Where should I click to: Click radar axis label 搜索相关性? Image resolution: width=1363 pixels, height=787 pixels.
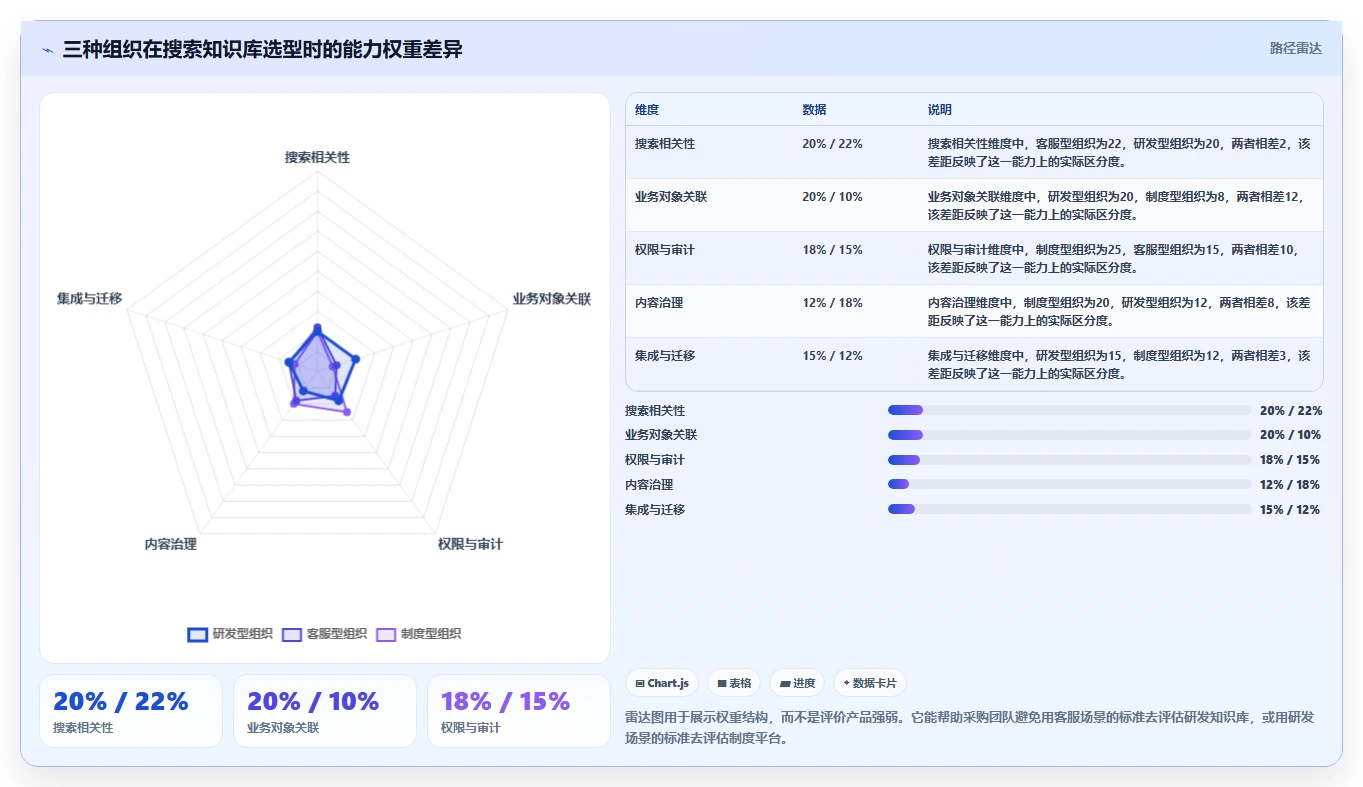click(318, 158)
